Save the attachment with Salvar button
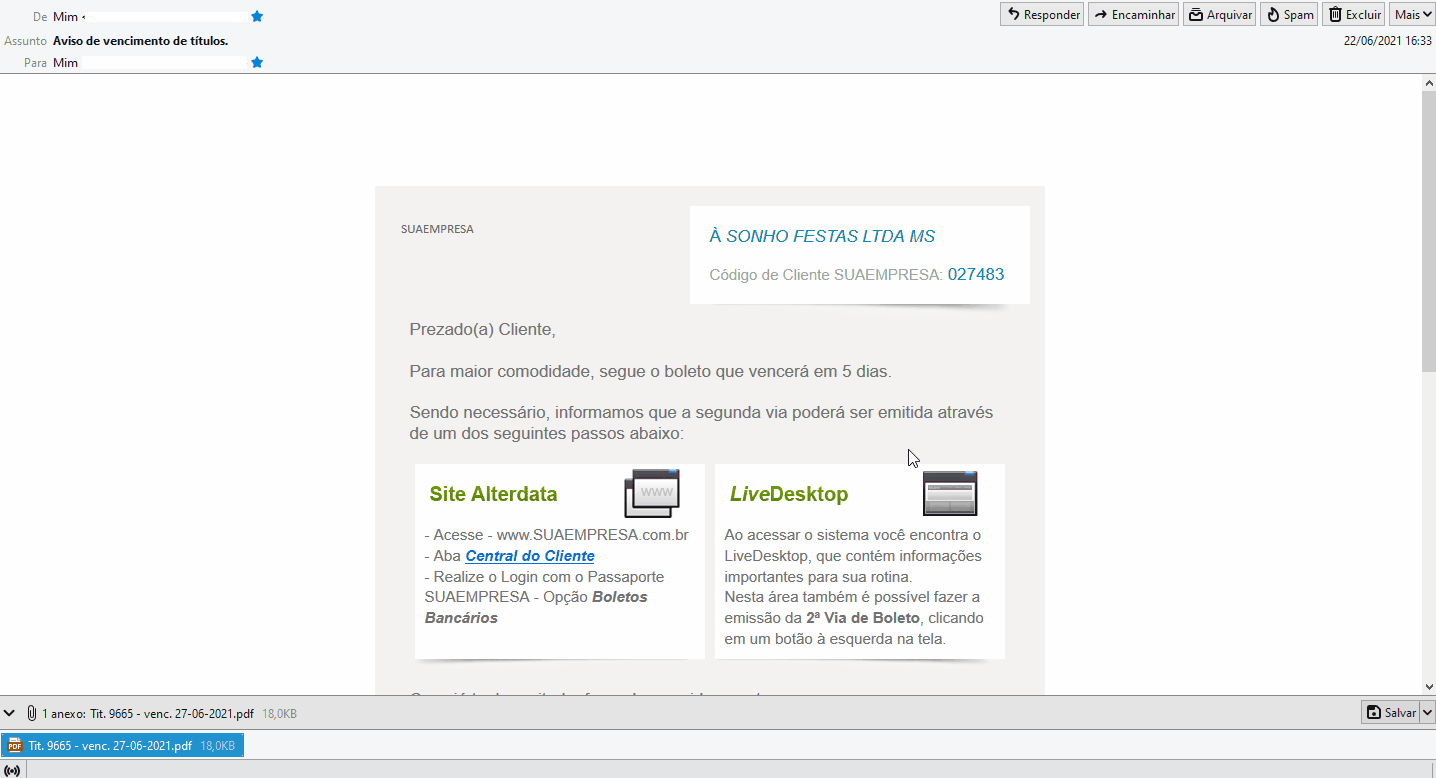The height and width of the screenshot is (778, 1436). tap(1391, 712)
